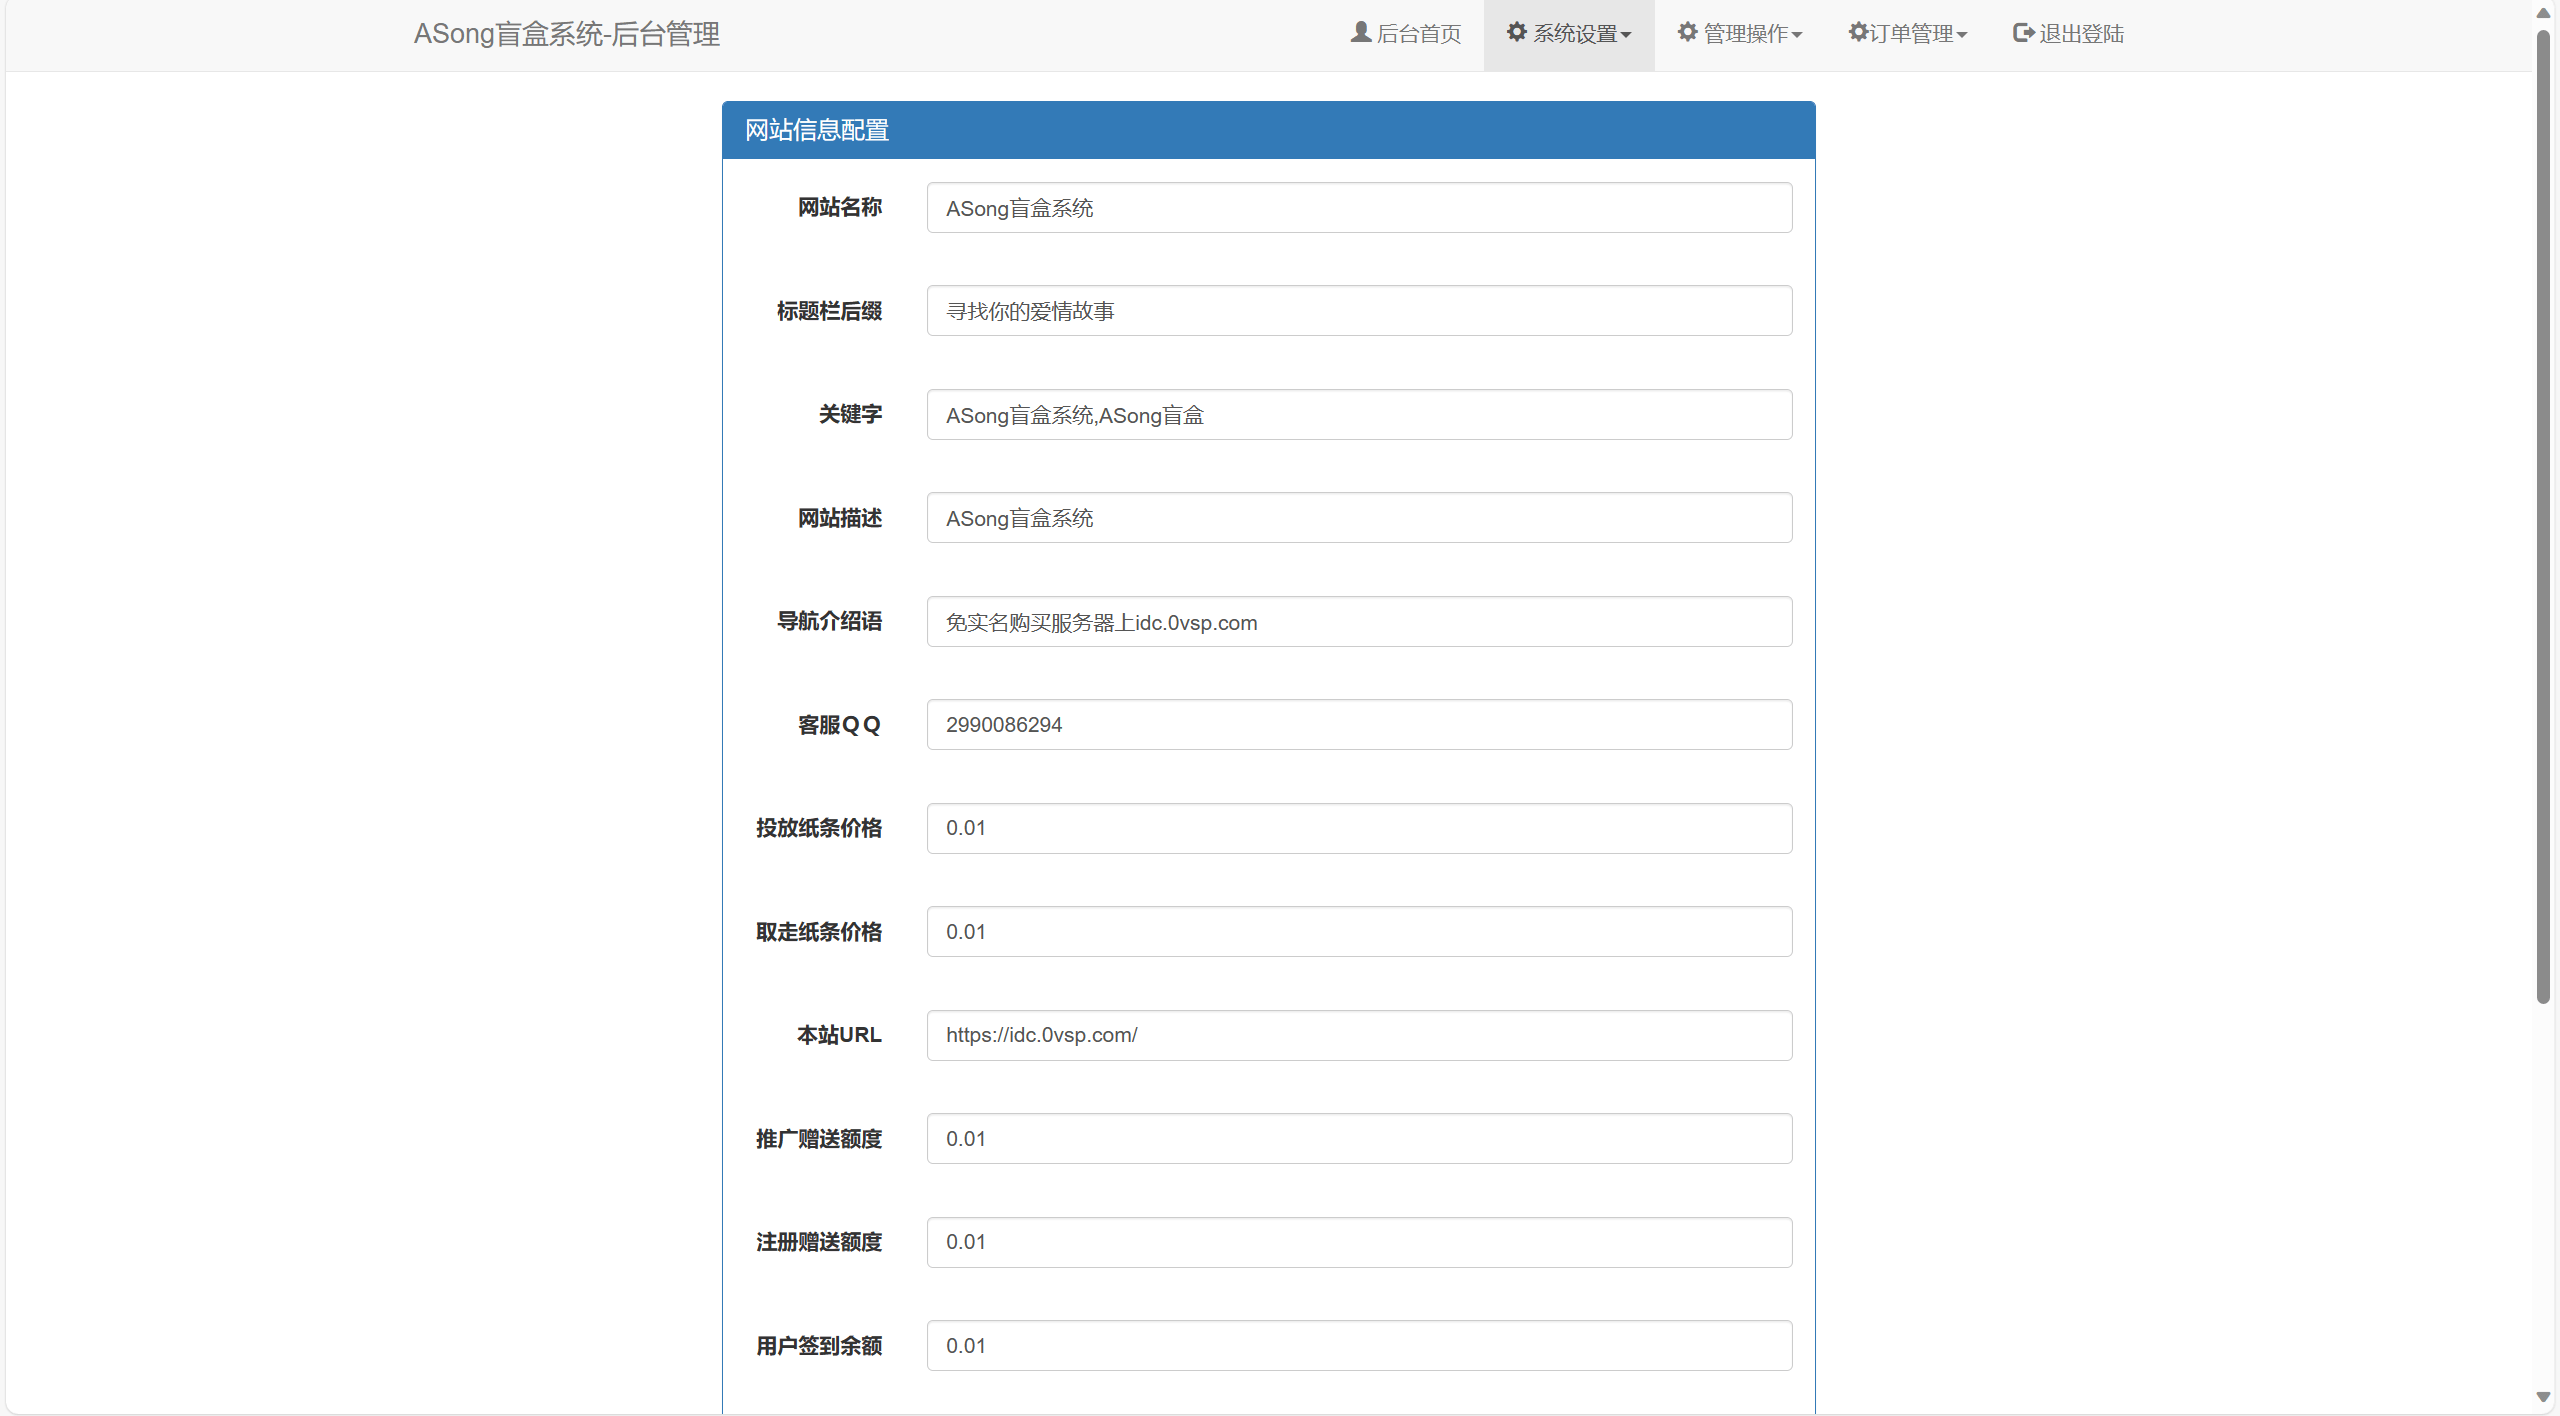Click the logout icon beside 退出登陆
Screen dimensions: 2560x1416
[2023, 32]
